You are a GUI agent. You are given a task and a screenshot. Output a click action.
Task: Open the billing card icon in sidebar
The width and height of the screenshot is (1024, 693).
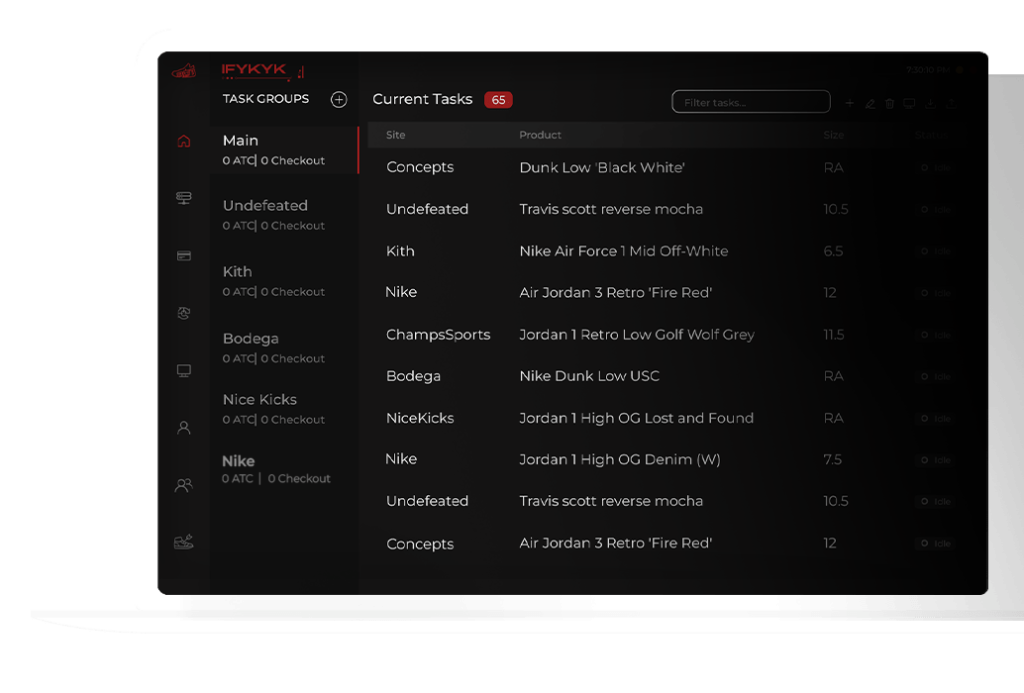pyautogui.click(x=183, y=256)
